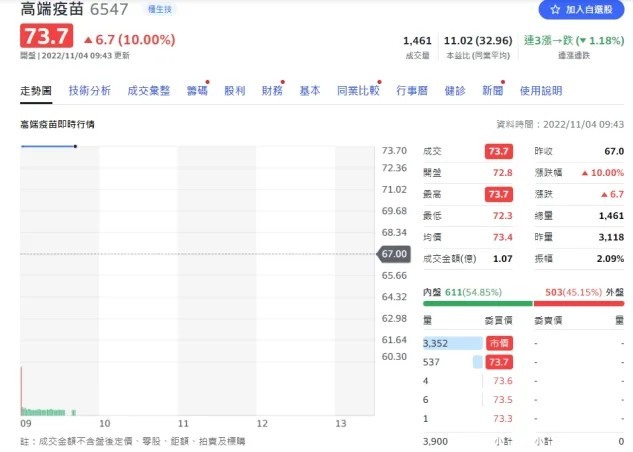Click the 振幅 value 2.09%
The width and height of the screenshot is (633, 452).
pos(610,258)
